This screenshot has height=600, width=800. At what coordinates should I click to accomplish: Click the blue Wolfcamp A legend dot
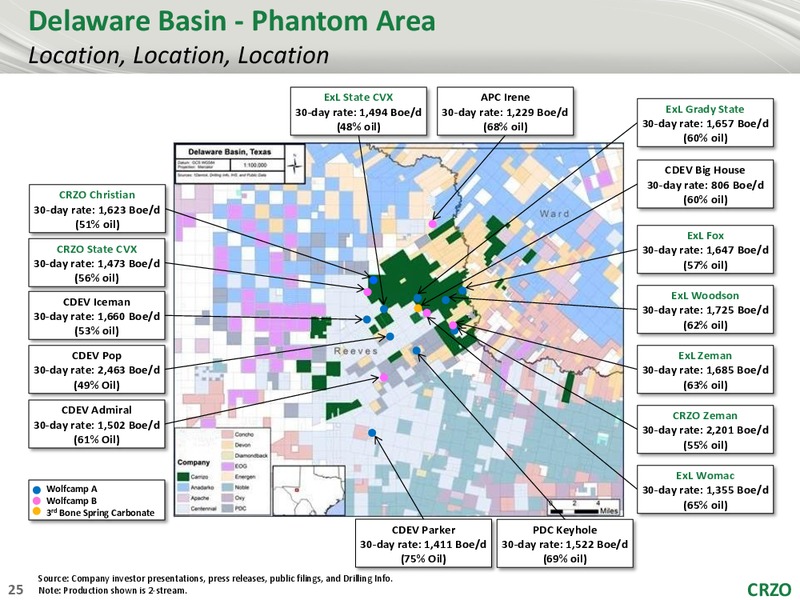[36, 489]
